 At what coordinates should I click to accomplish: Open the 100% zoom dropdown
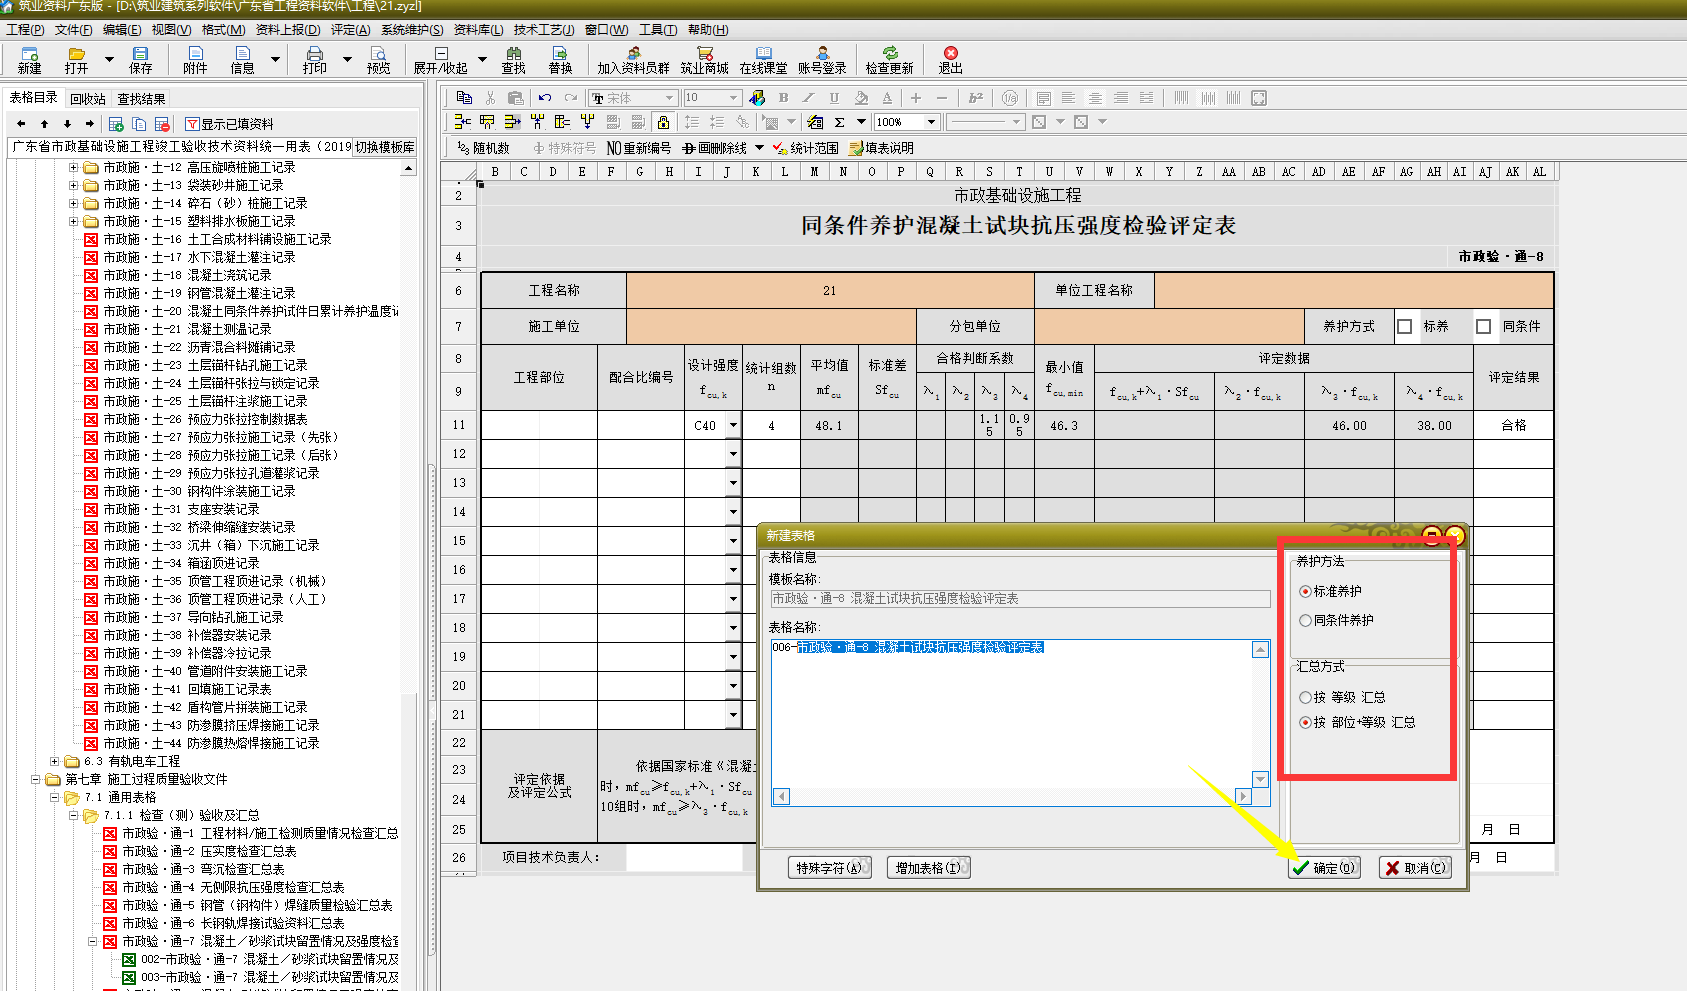(931, 122)
